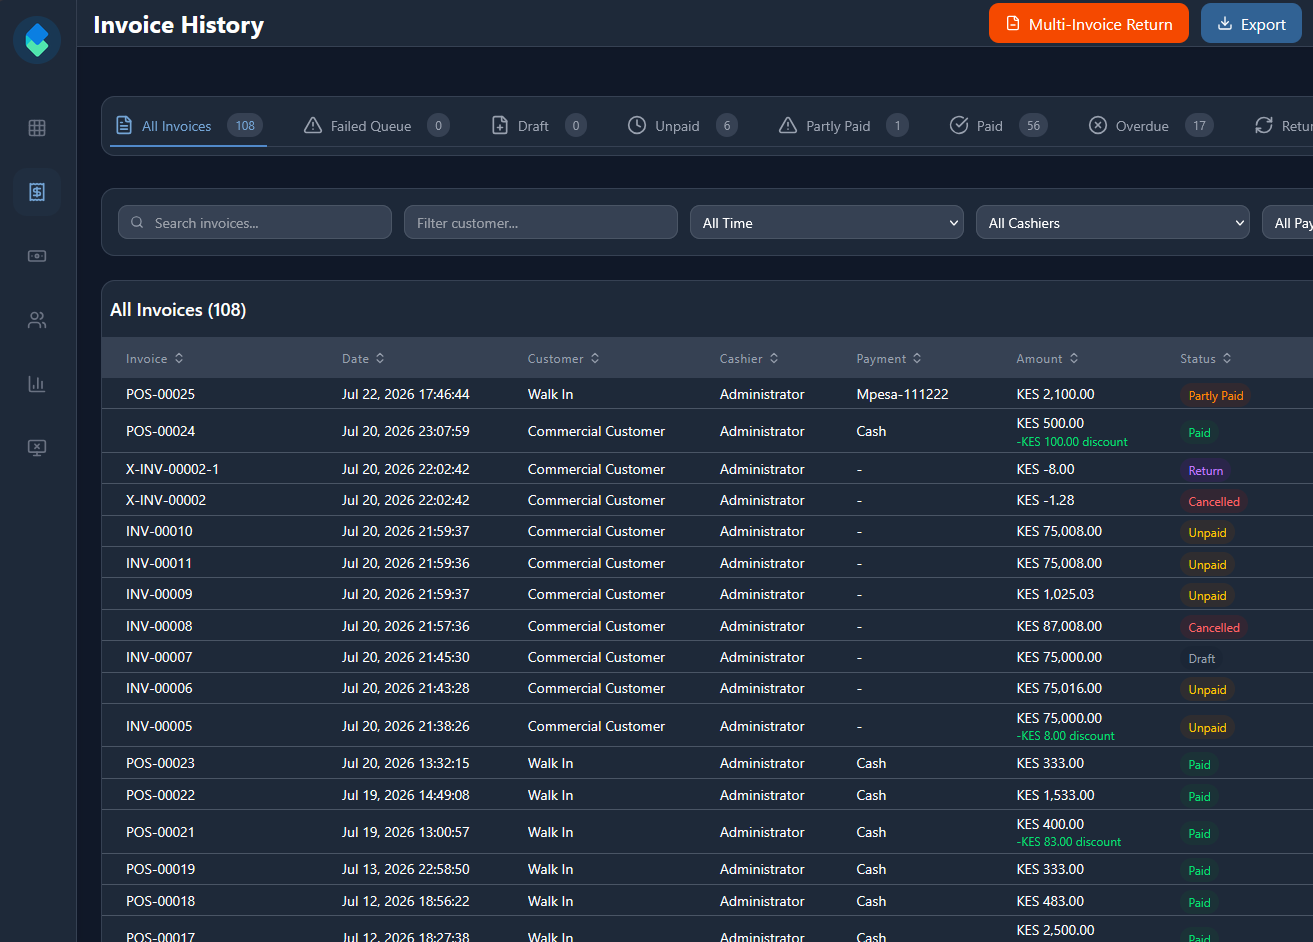1313x942 pixels.
Task: Click the Multi-Invoice Return button
Action: tap(1089, 23)
